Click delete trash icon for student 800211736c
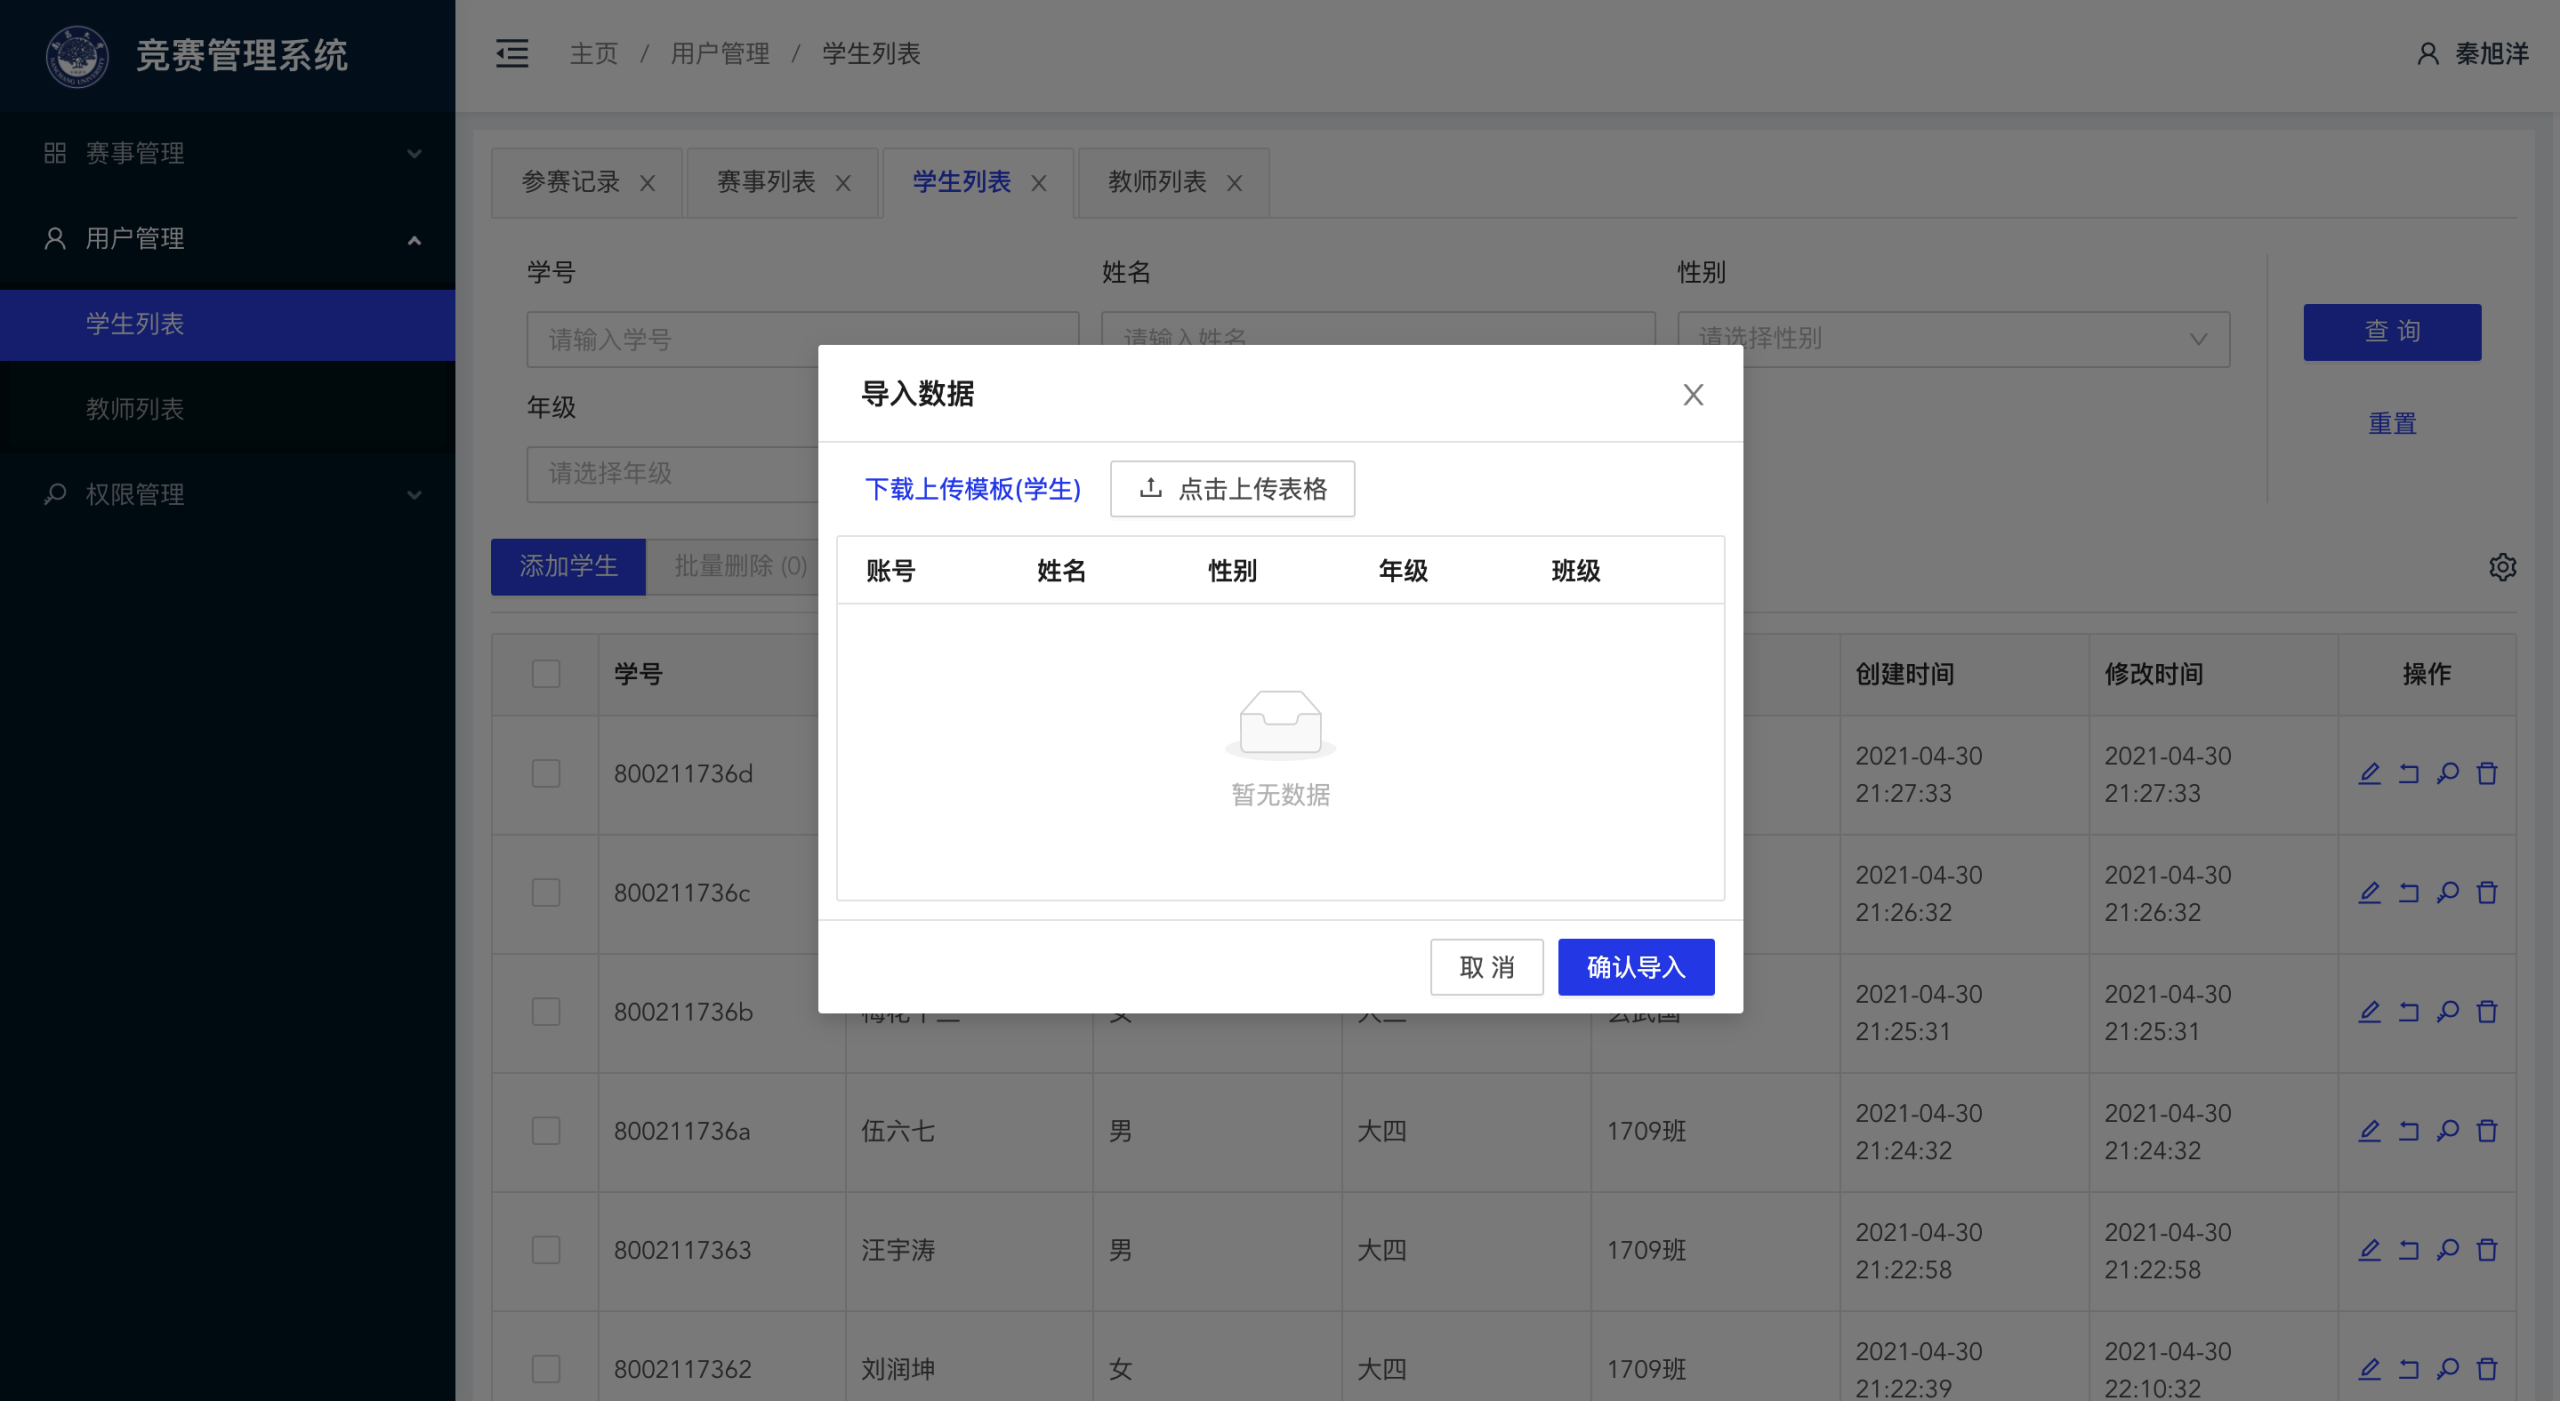The image size is (2560, 1401). 2487,893
